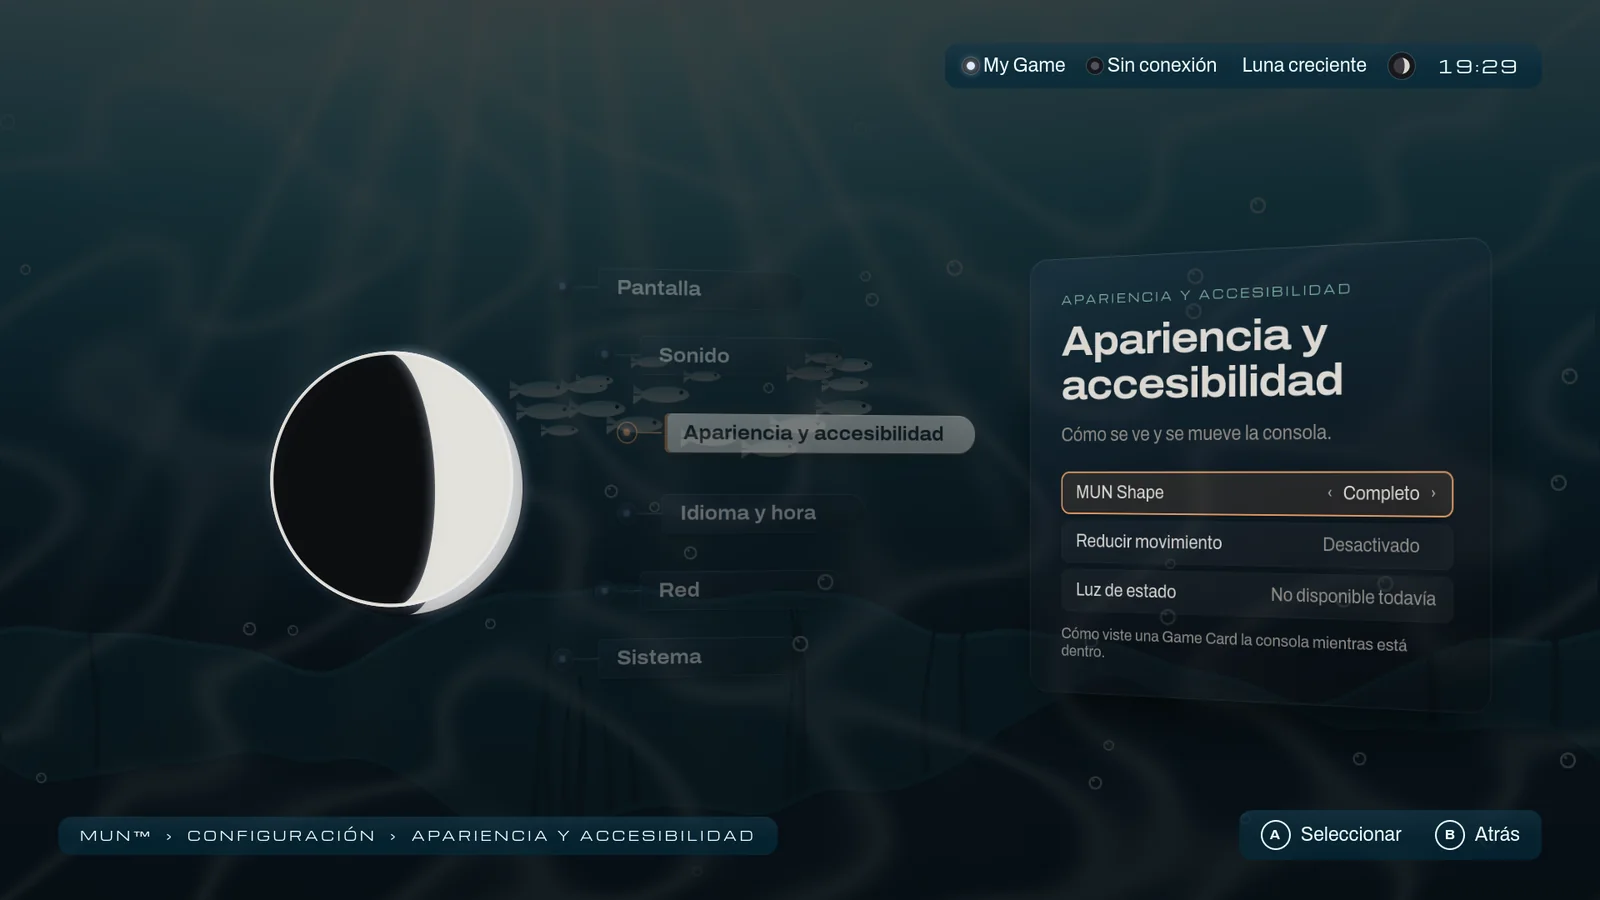Click the Sin conexión status indicator
This screenshot has height=900, width=1600.
(1151, 65)
